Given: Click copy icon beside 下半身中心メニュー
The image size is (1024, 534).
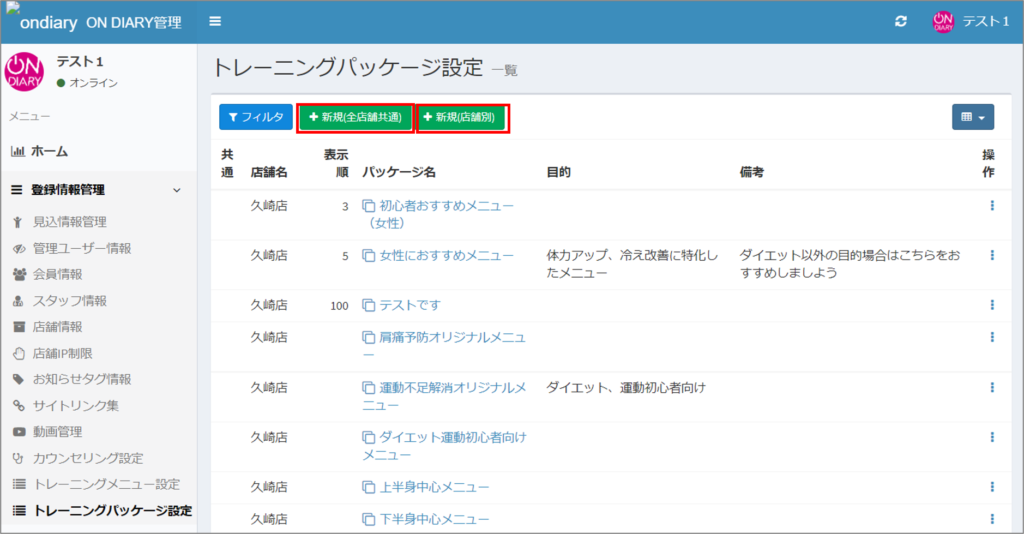Looking at the screenshot, I should (x=368, y=519).
